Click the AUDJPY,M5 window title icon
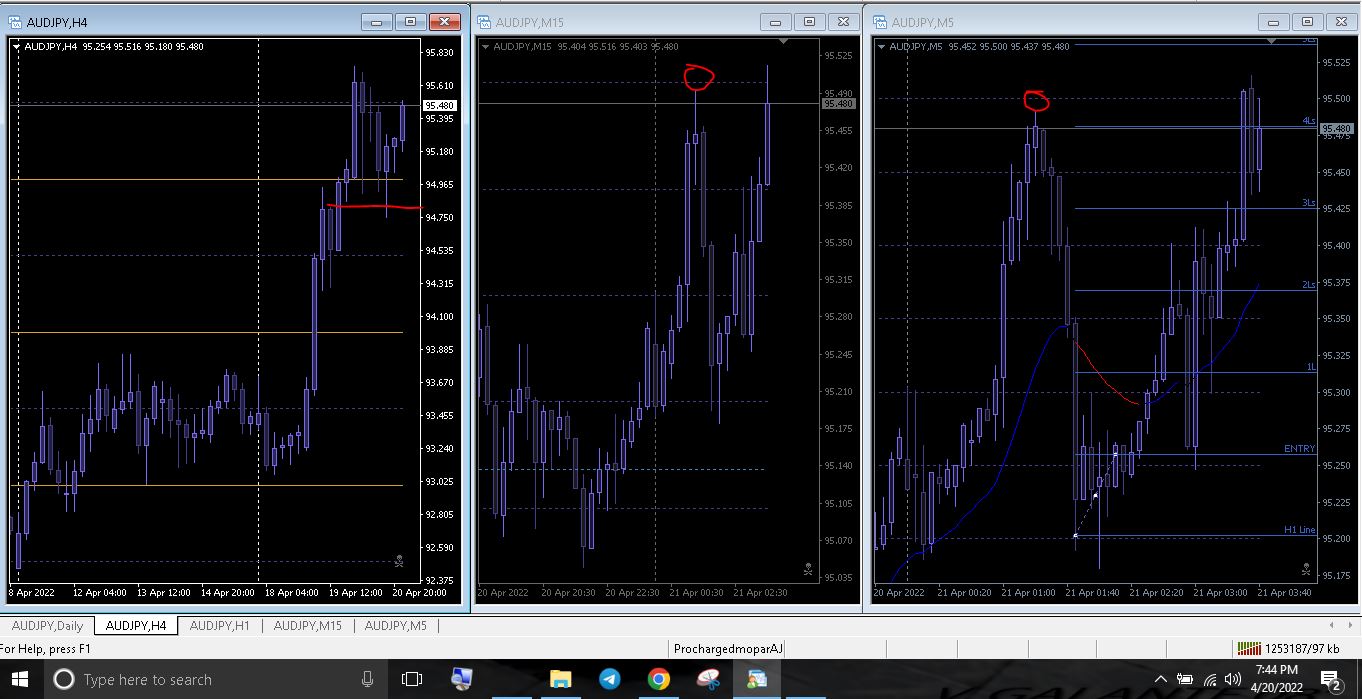 pos(881,21)
